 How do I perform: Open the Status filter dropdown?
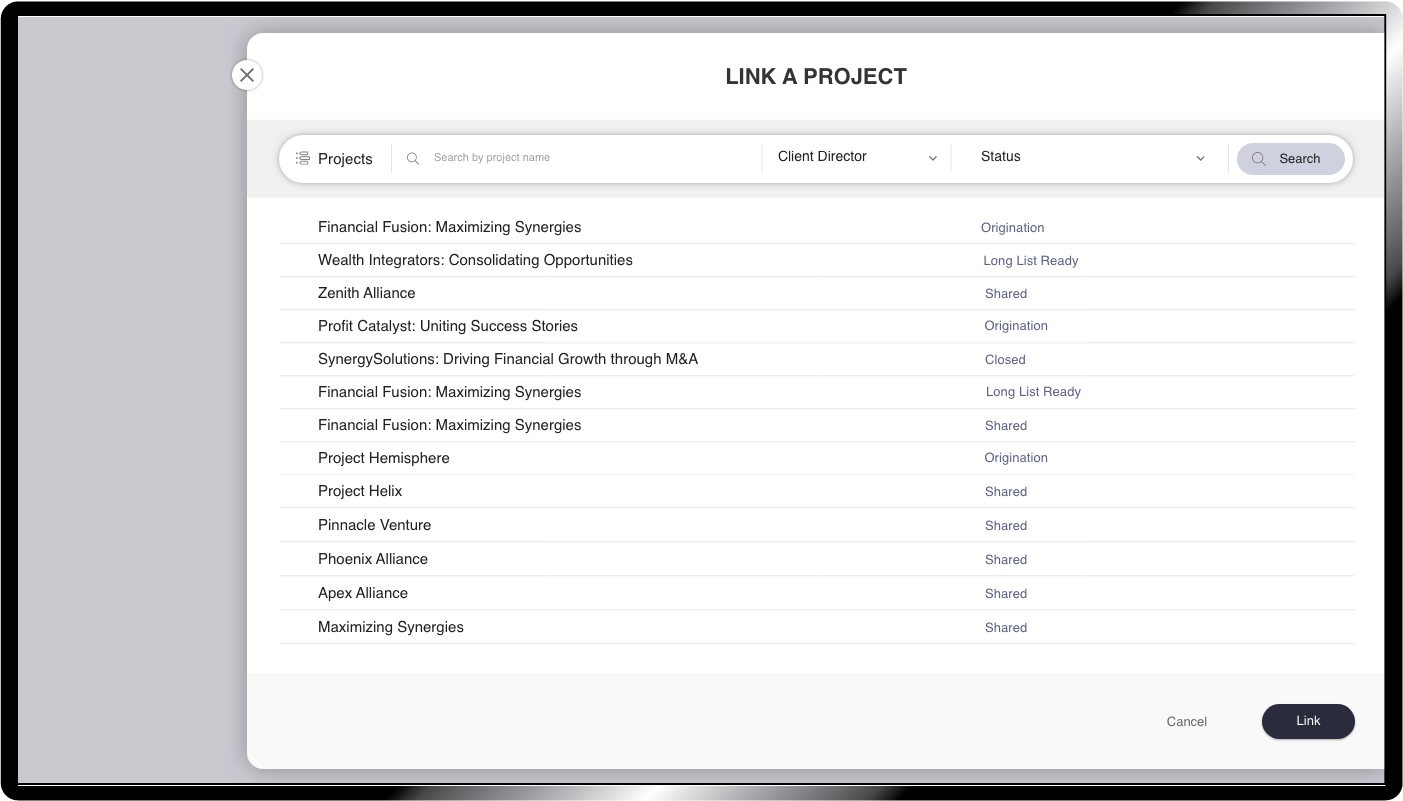1090,157
